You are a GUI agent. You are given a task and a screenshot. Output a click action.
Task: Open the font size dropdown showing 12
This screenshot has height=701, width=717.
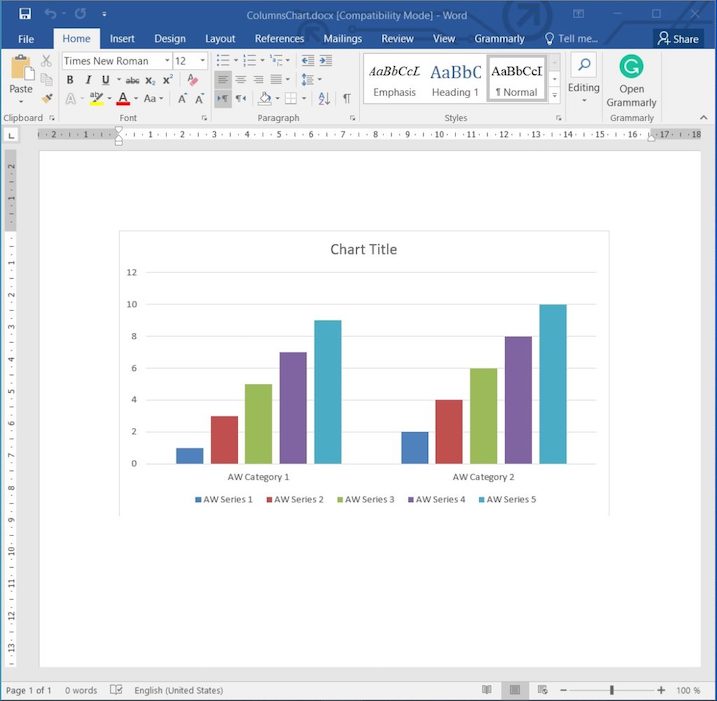[189, 61]
